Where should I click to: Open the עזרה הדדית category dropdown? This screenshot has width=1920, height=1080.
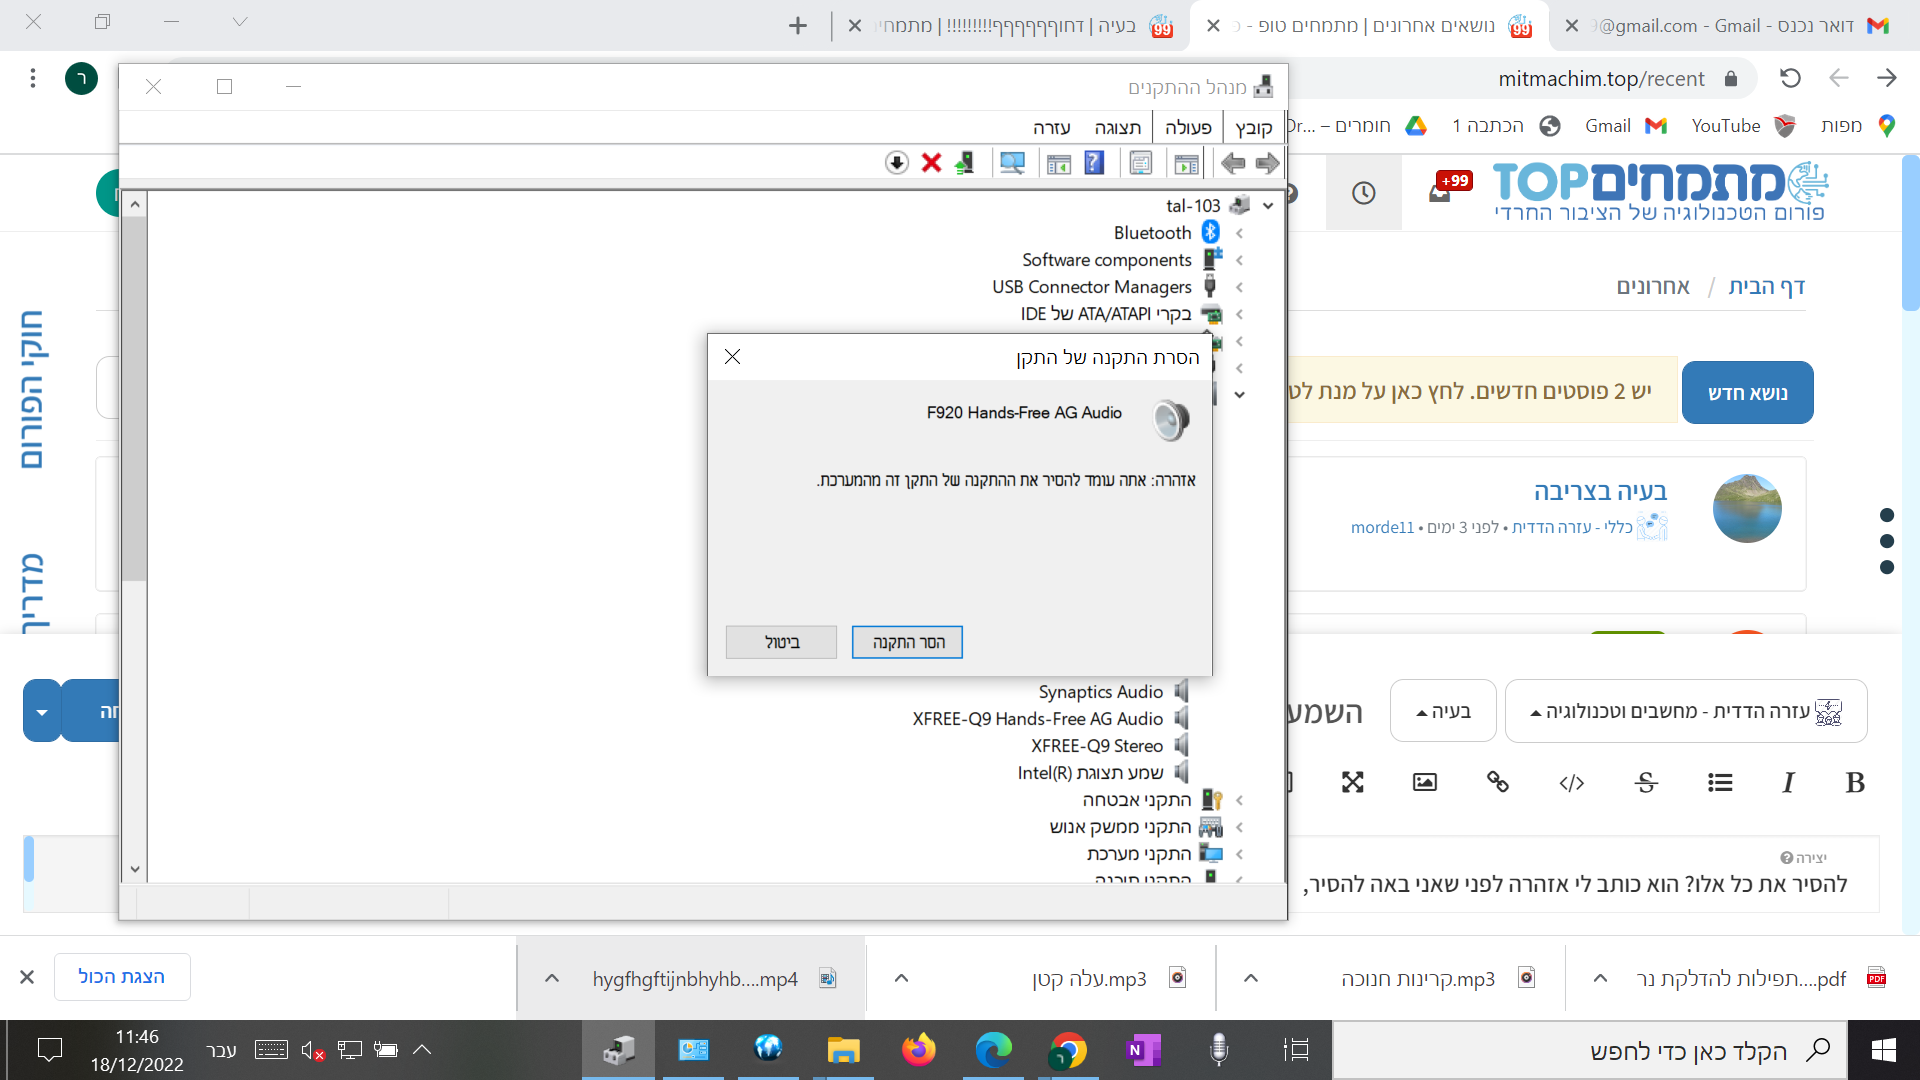[x=1685, y=711]
